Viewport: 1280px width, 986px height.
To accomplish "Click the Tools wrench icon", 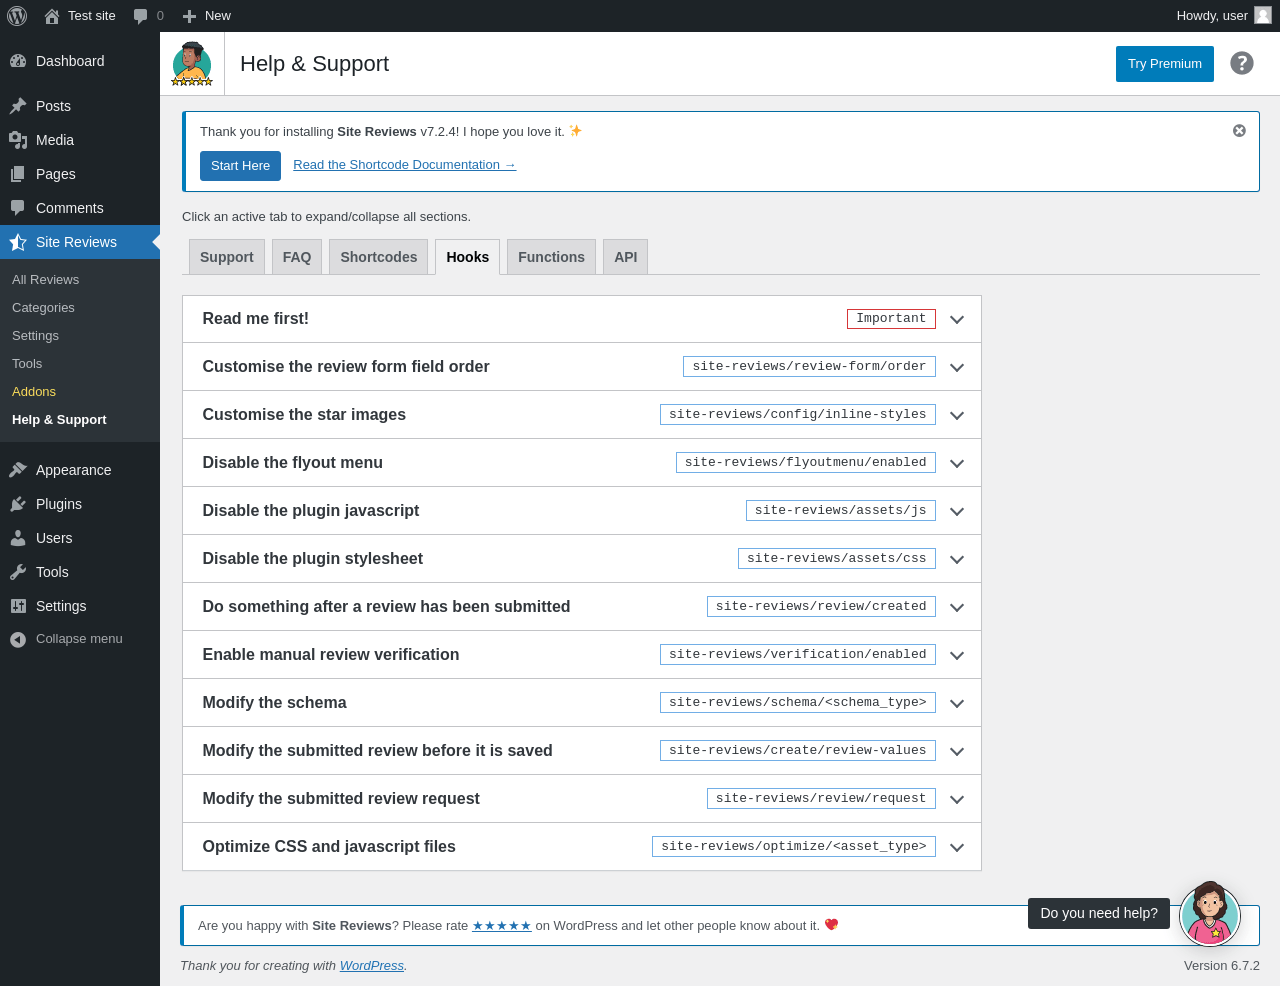I will tap(18, 572).
